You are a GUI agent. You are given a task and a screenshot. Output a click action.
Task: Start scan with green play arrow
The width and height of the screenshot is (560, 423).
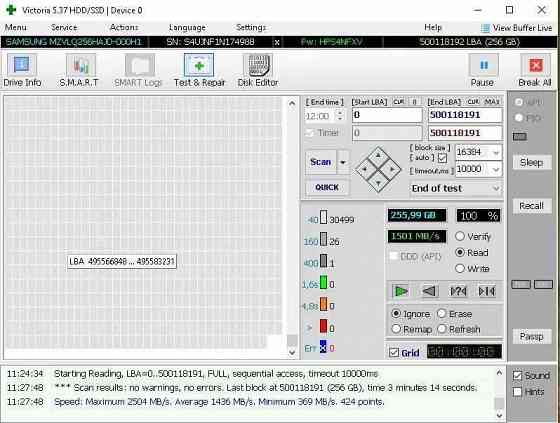tap(400, 292)
